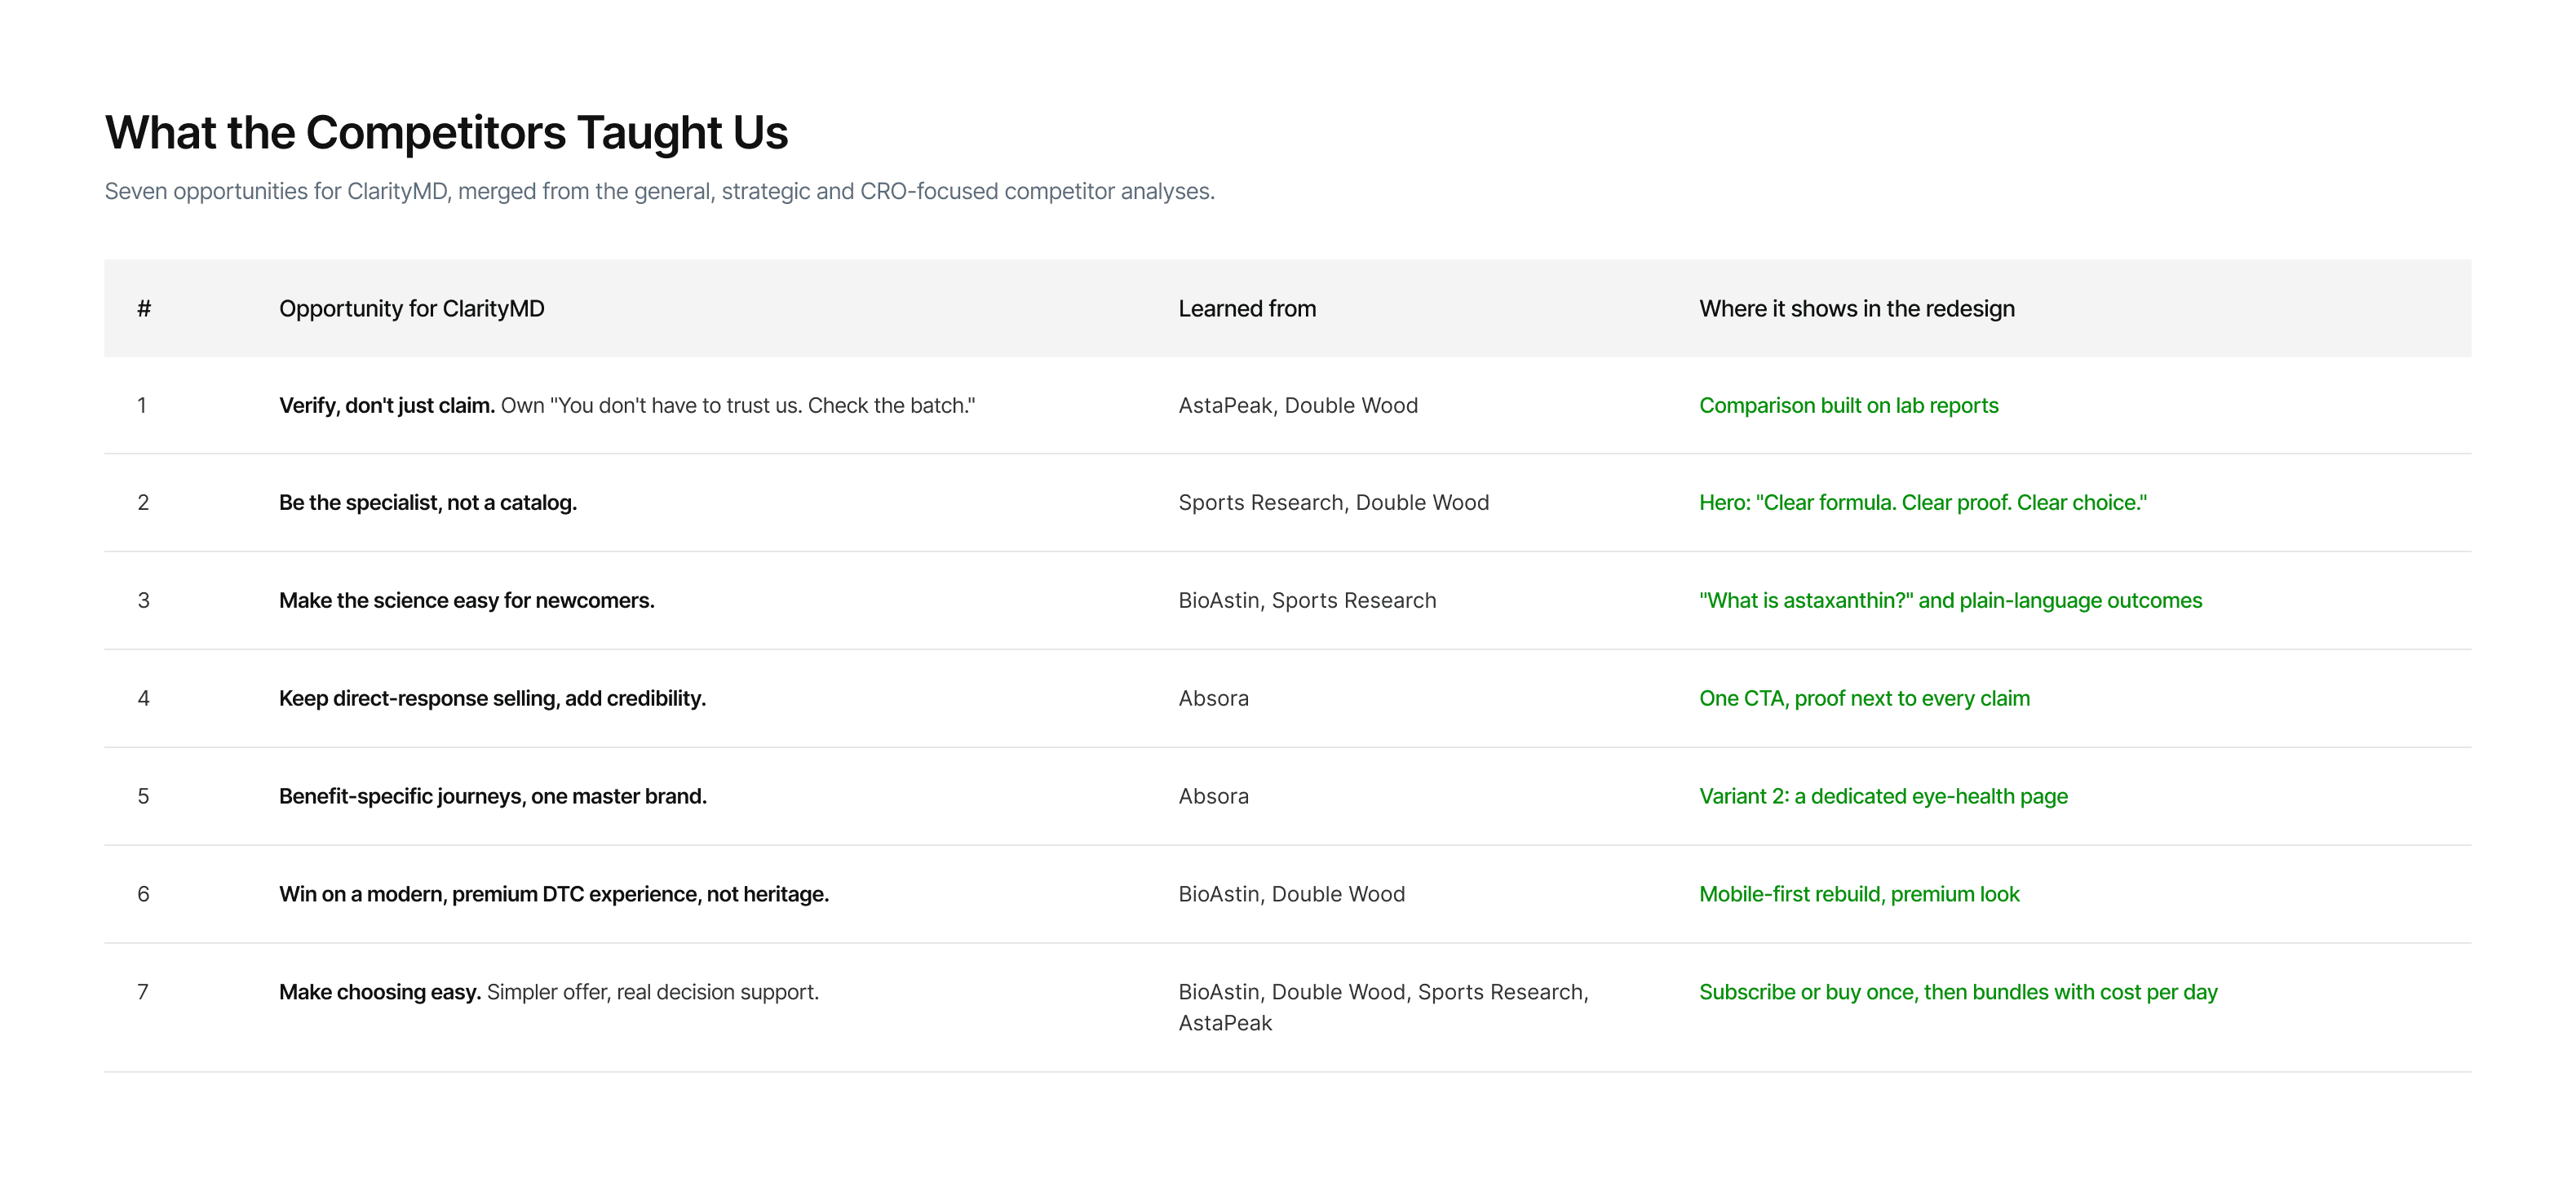Select the row number 6 cell
The width and height of the screenshot is (2576, 1178).
(143, 895)
